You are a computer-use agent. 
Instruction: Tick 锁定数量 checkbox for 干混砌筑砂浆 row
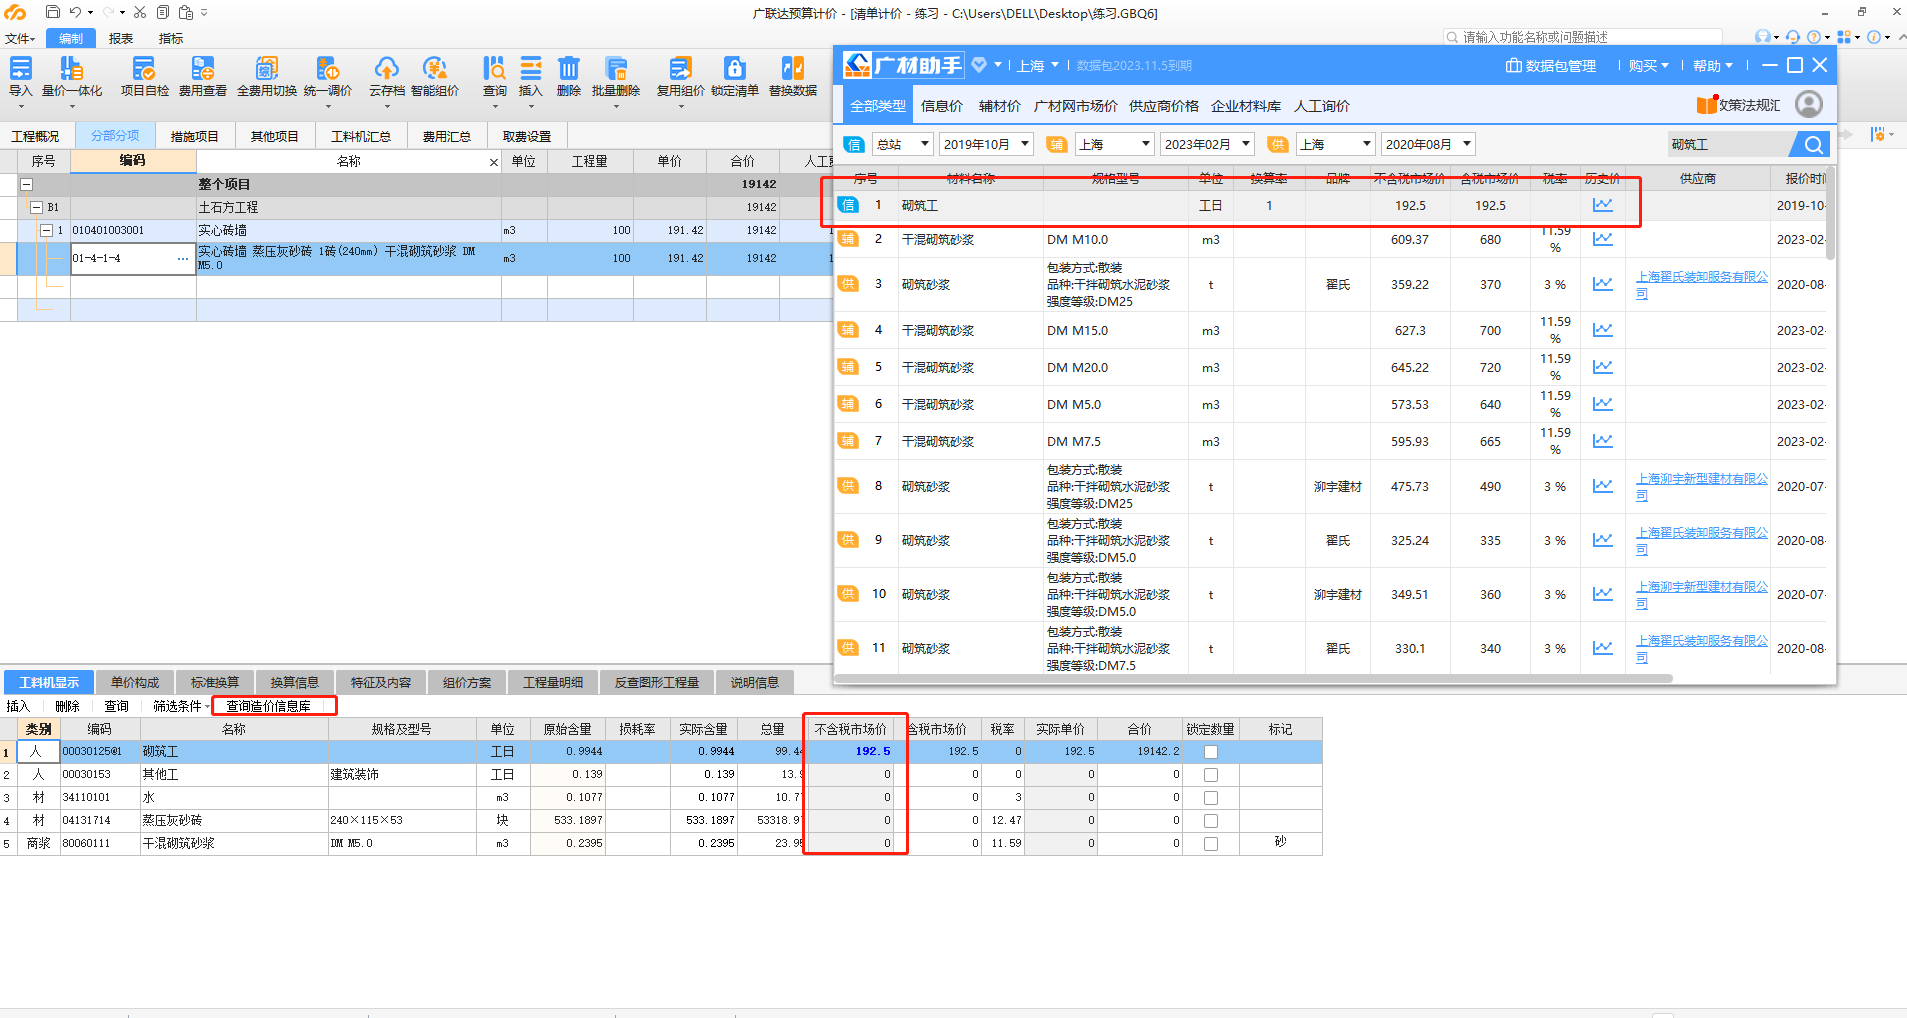click(1211, 844)
